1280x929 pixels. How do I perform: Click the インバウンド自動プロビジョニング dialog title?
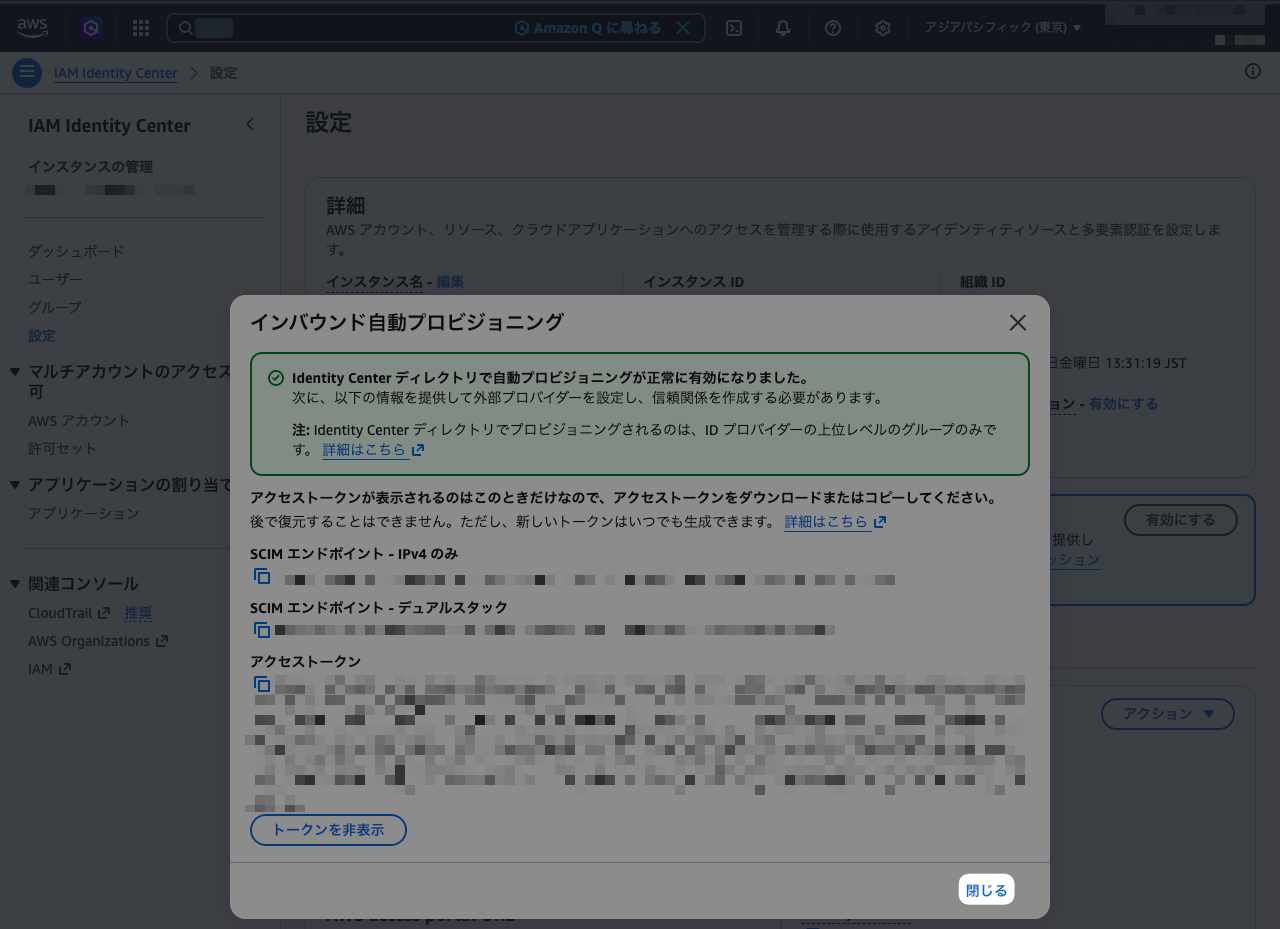point(407,322)
